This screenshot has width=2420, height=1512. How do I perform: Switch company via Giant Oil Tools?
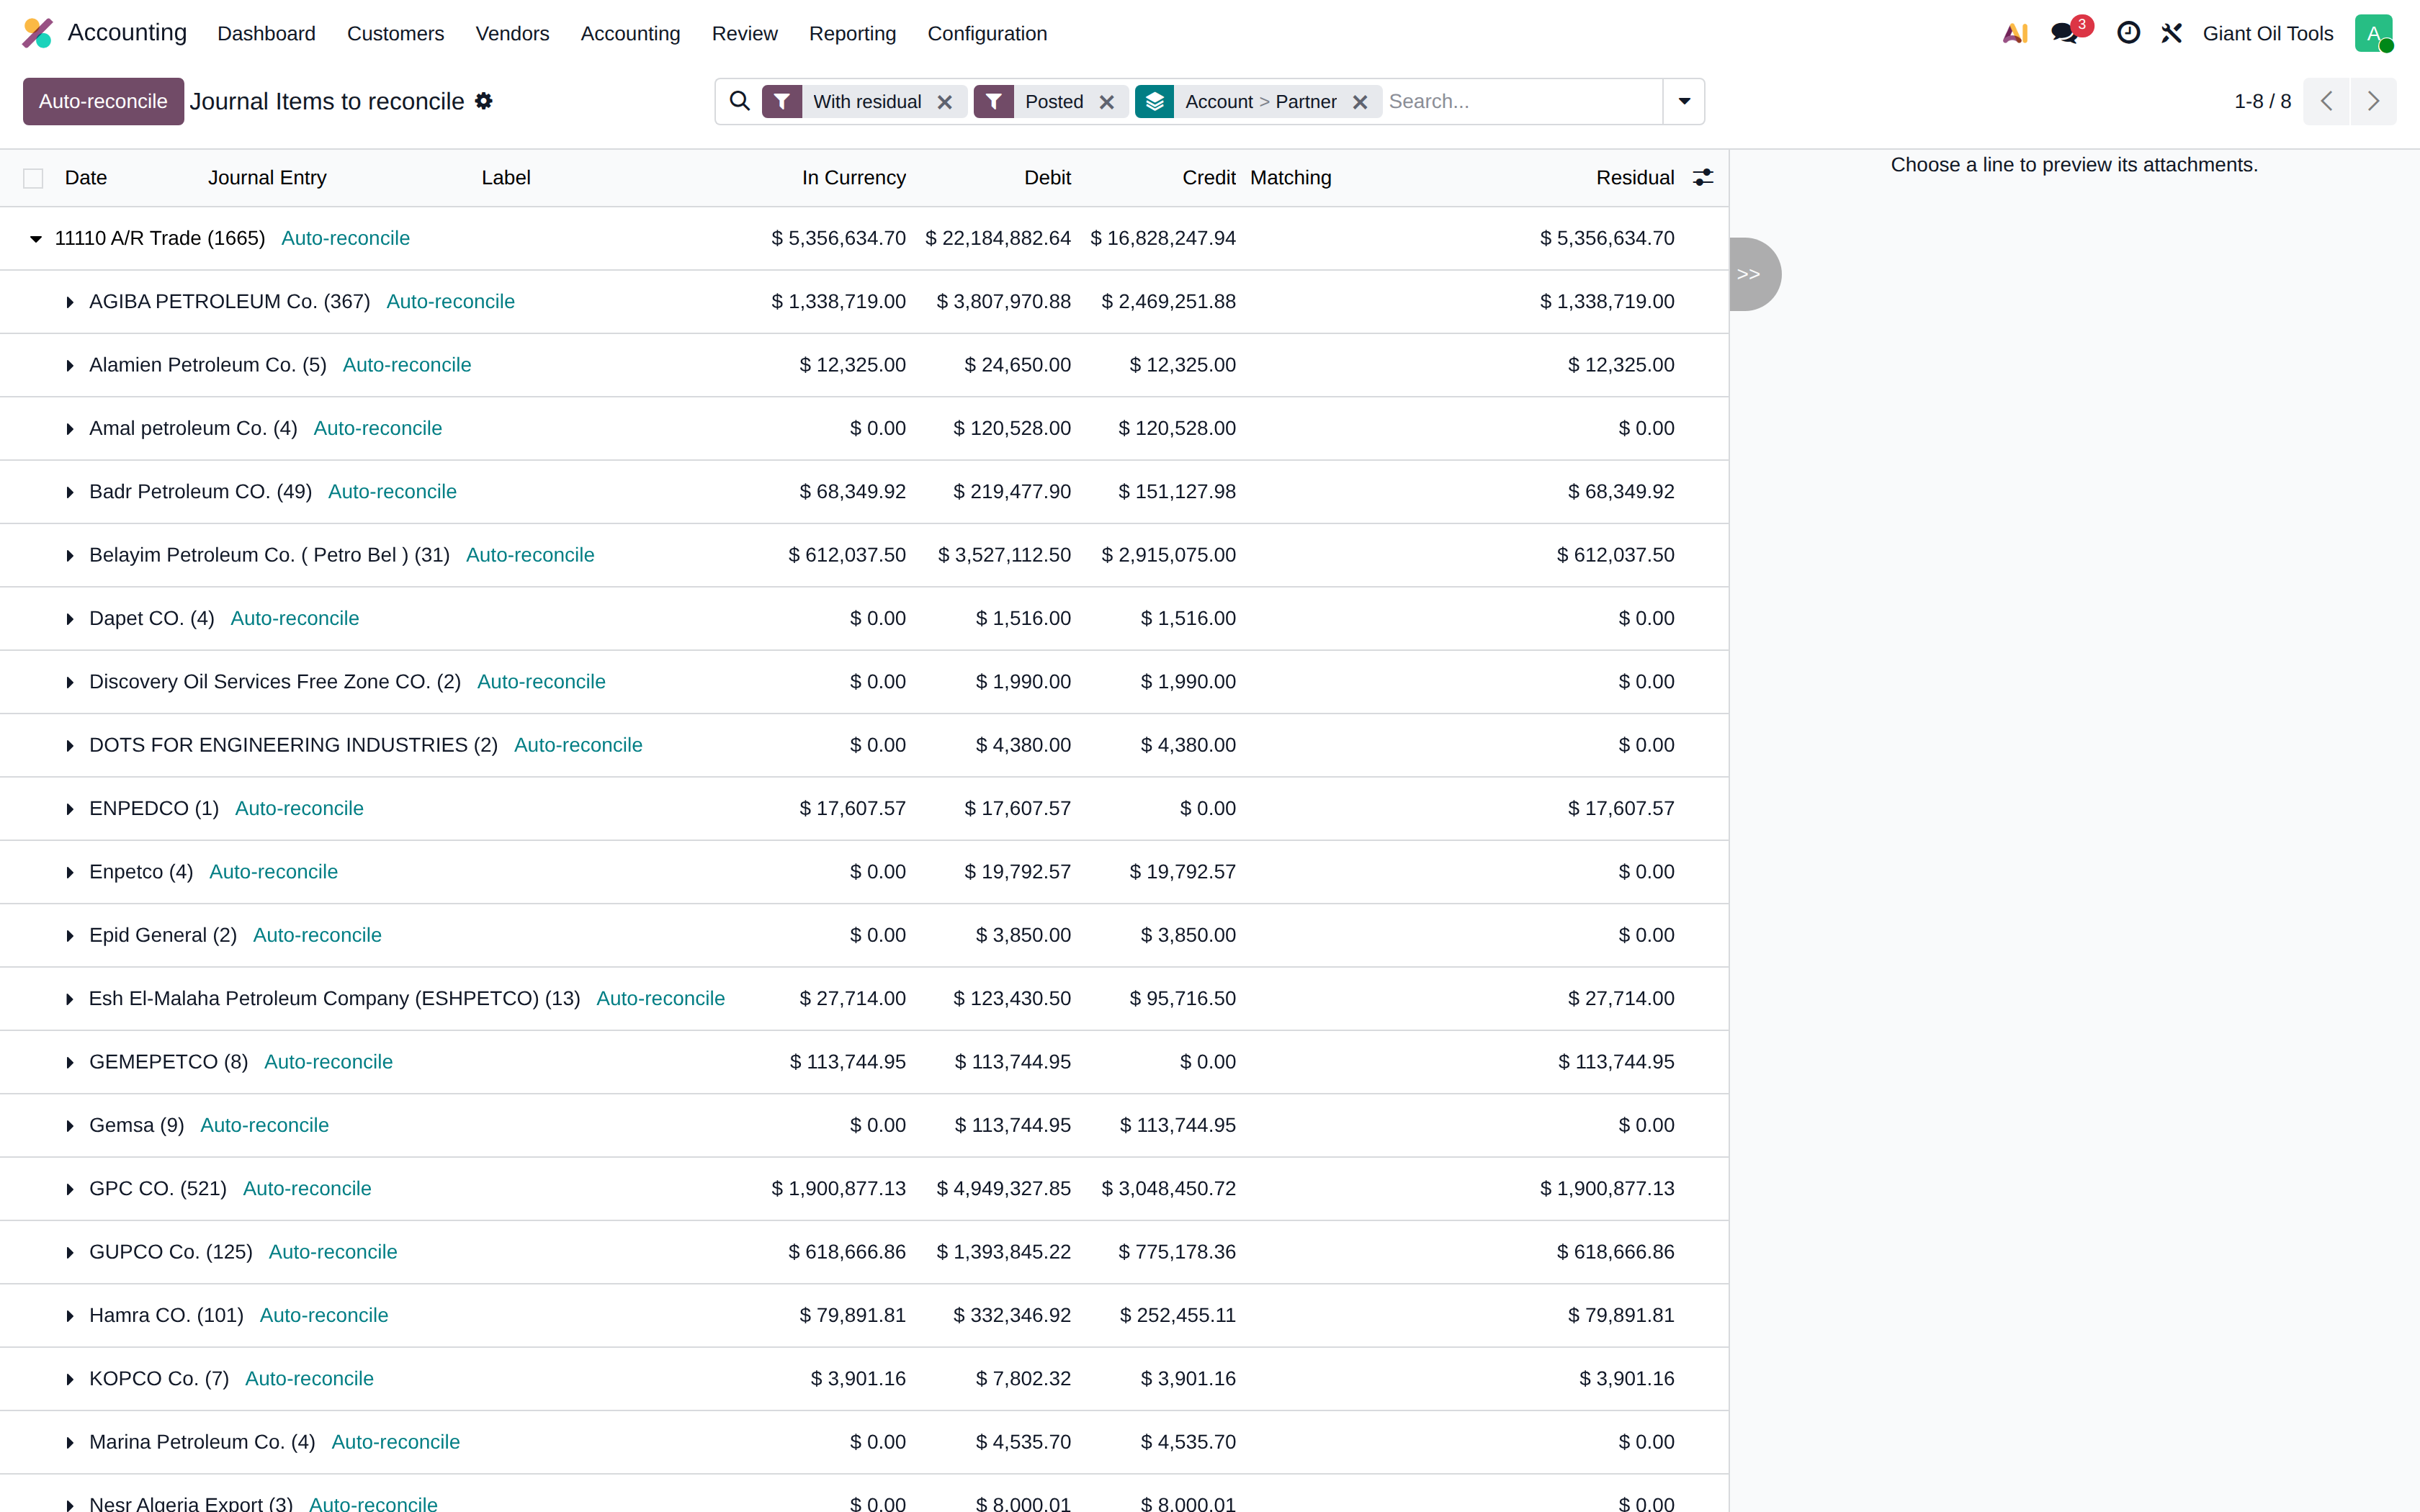click(2268, 33)
